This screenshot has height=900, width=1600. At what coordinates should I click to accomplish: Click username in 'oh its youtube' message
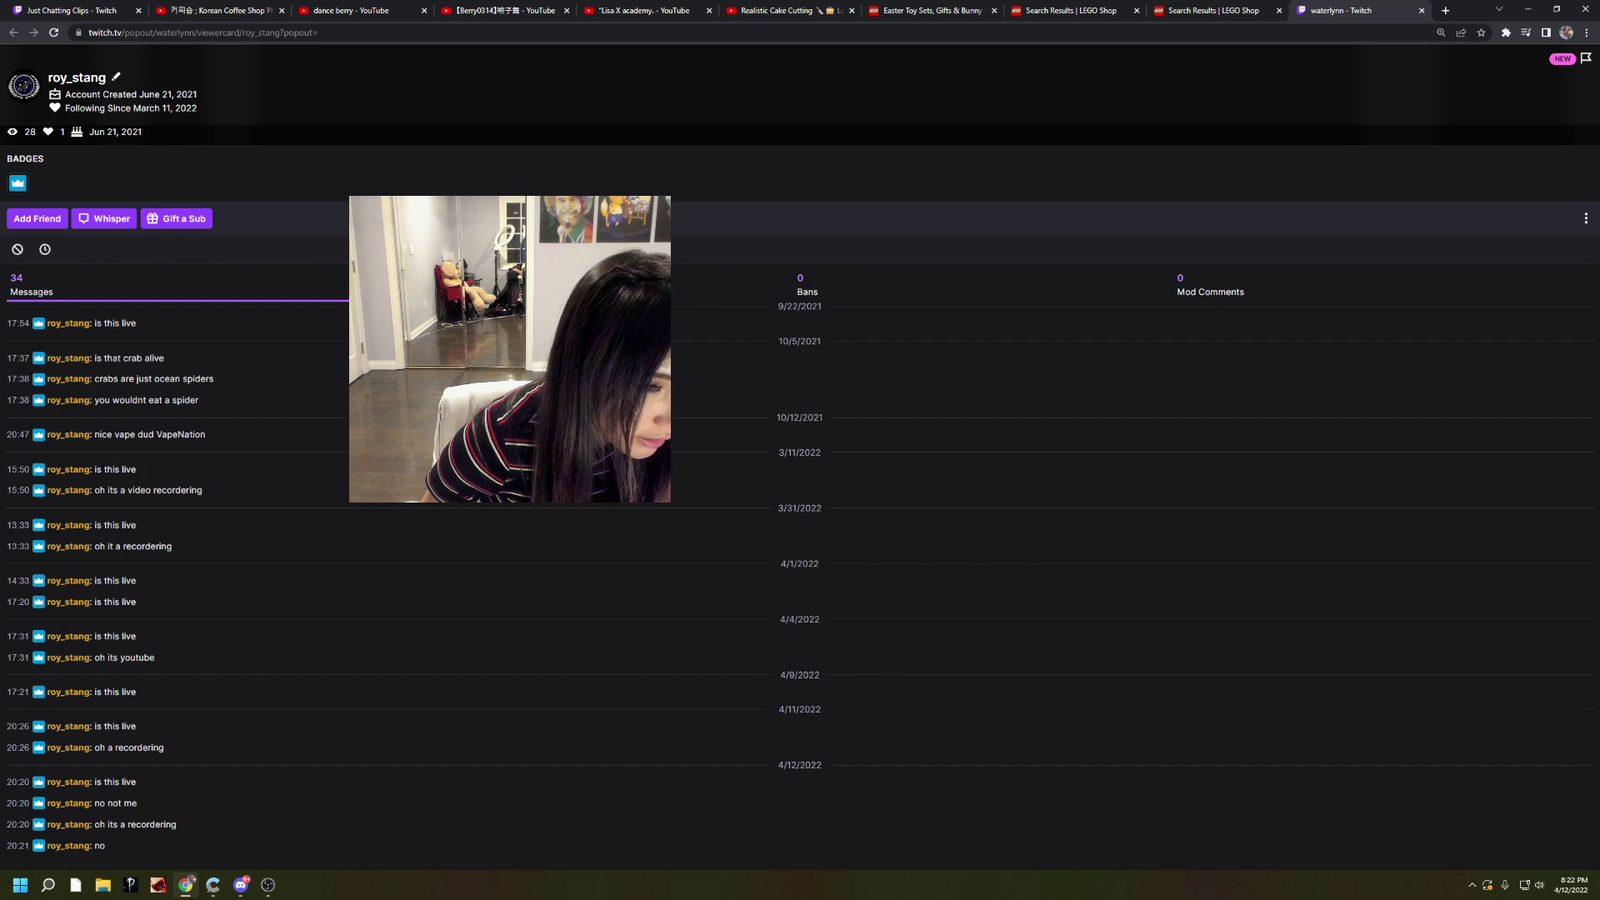pos(69,658)
